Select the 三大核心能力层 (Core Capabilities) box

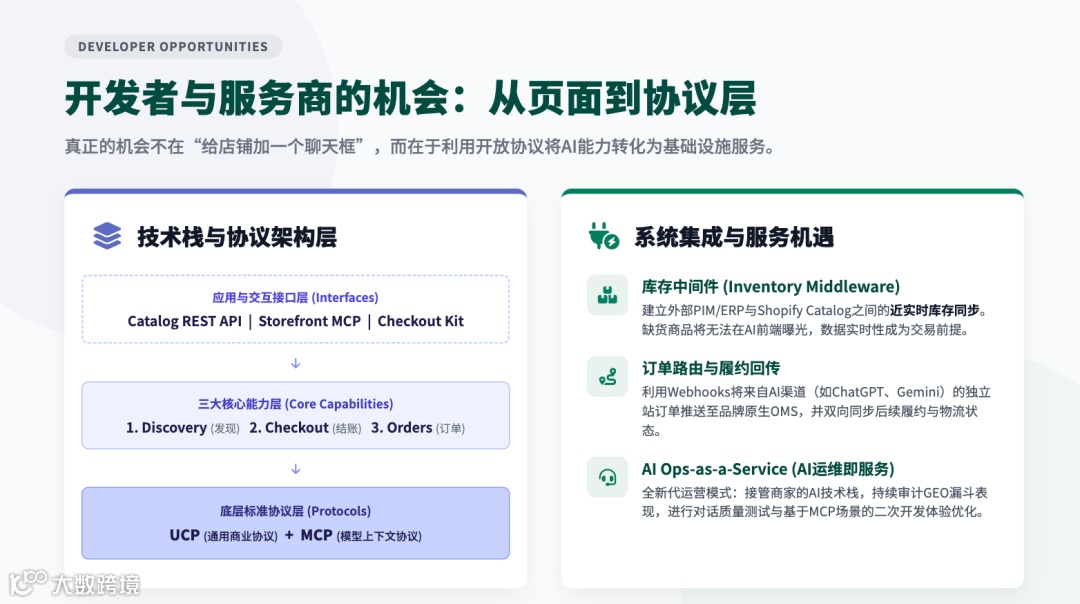click(x=295, y=415)
